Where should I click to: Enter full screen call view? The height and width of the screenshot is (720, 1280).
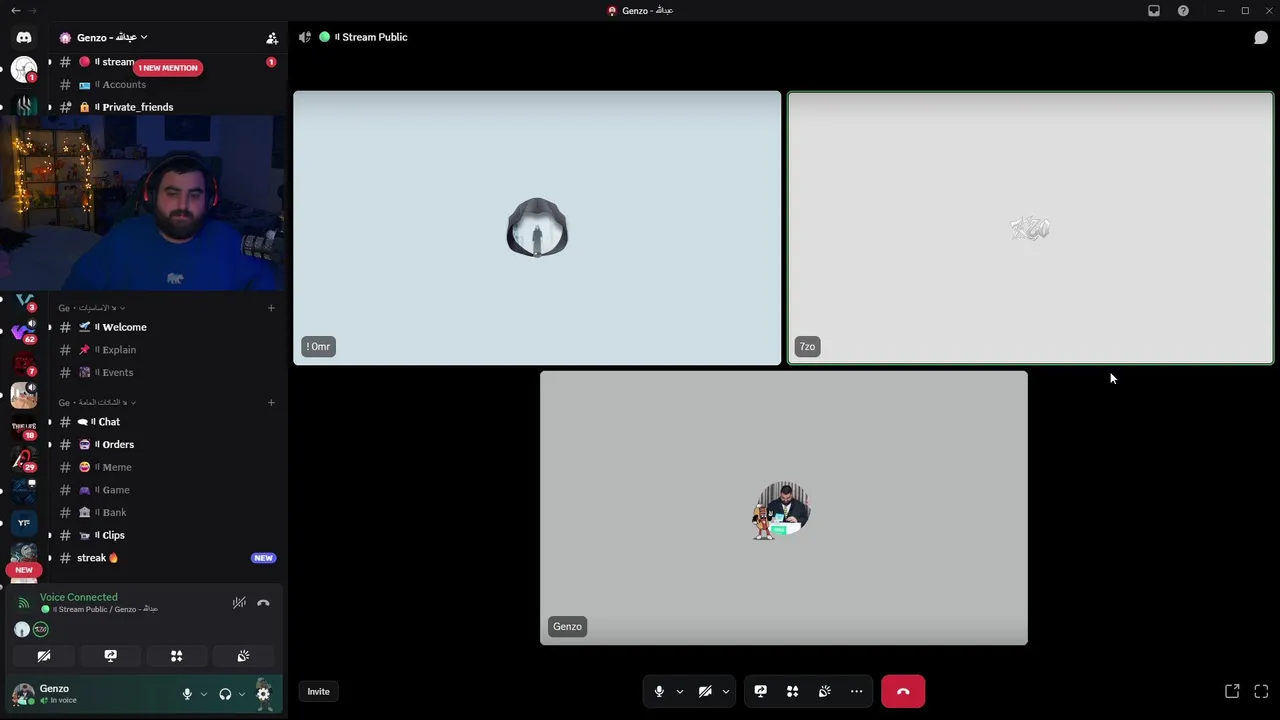[x=1261, y=691]
